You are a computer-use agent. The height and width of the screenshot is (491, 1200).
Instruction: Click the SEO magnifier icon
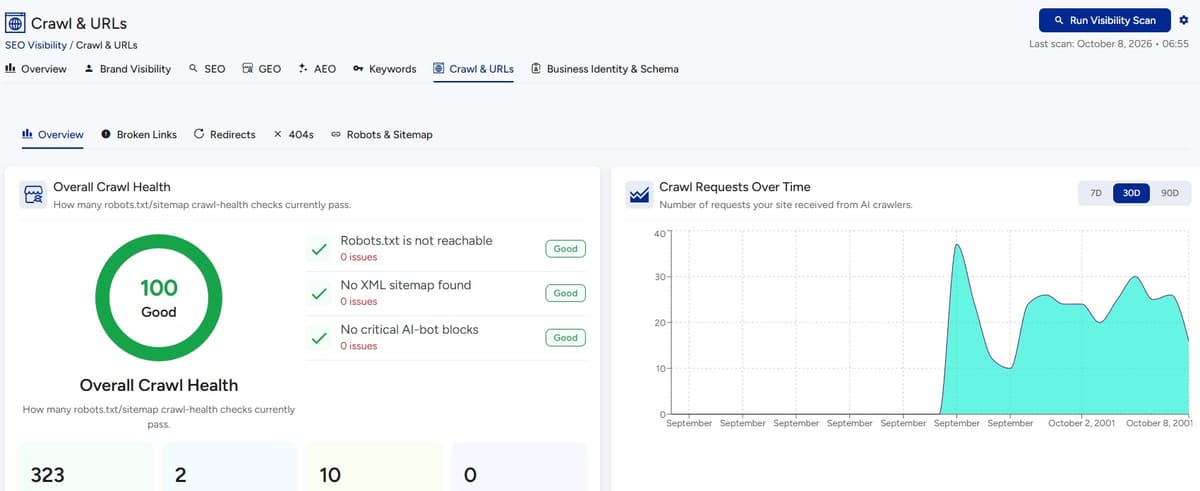(x=193, y=69)
